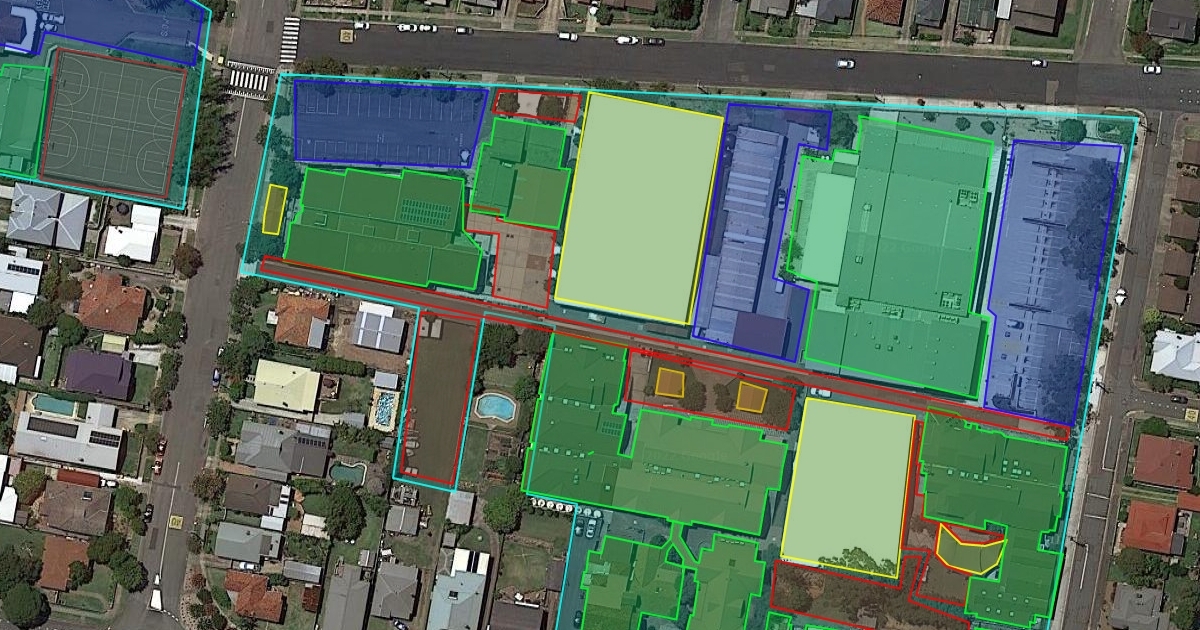The width and height of the screenshot is (1200, 630).
Task: Click the round swimming pool next to the brown field
Action: pyautogui.click(x=494, y=406)
